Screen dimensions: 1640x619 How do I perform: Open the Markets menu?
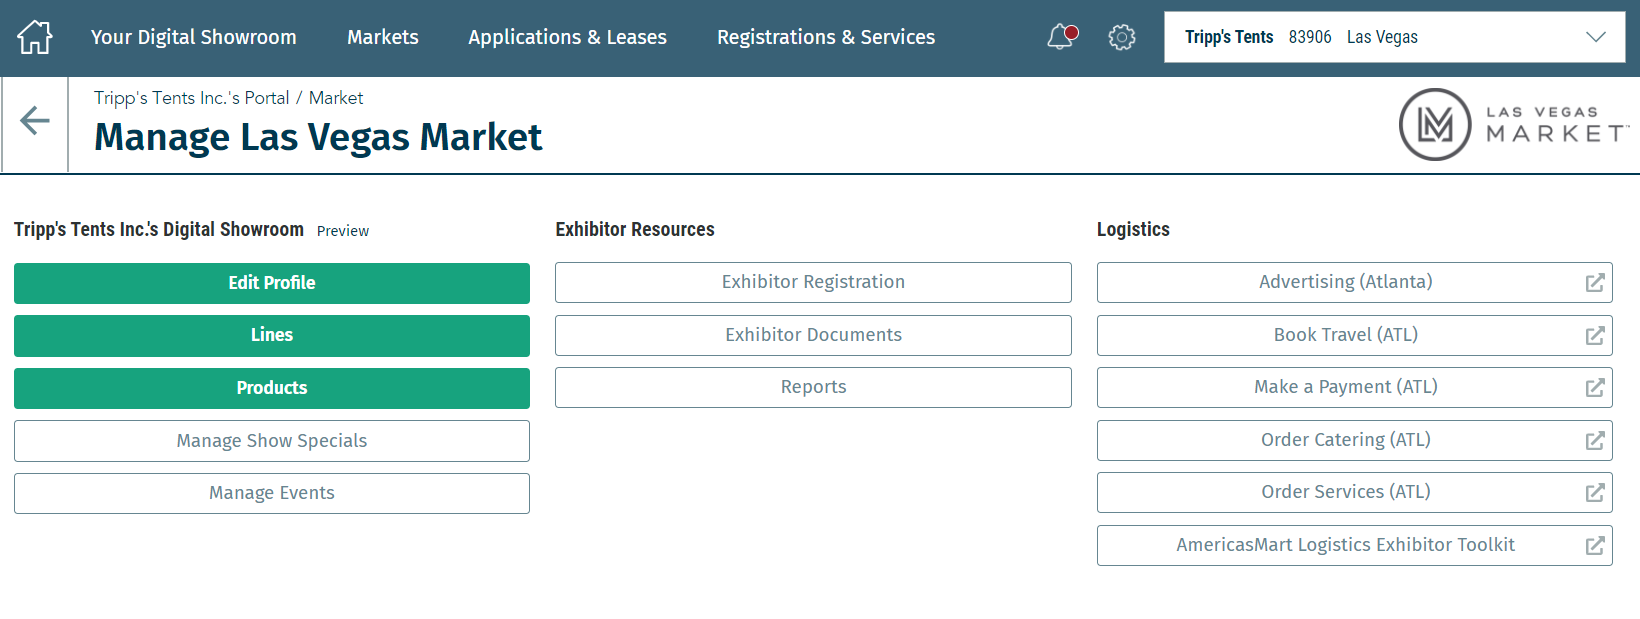(383, 37)
